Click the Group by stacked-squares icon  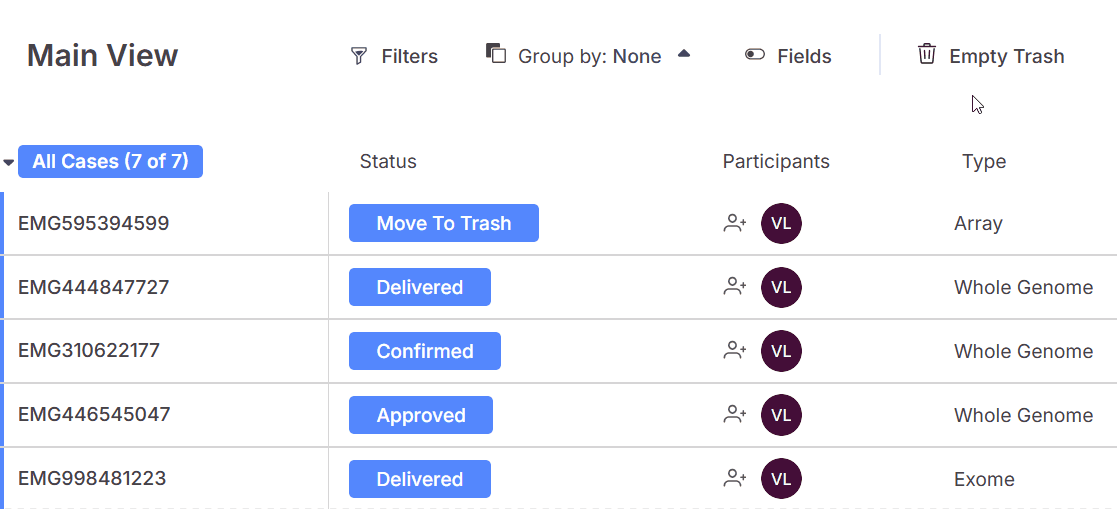[495, 53]
